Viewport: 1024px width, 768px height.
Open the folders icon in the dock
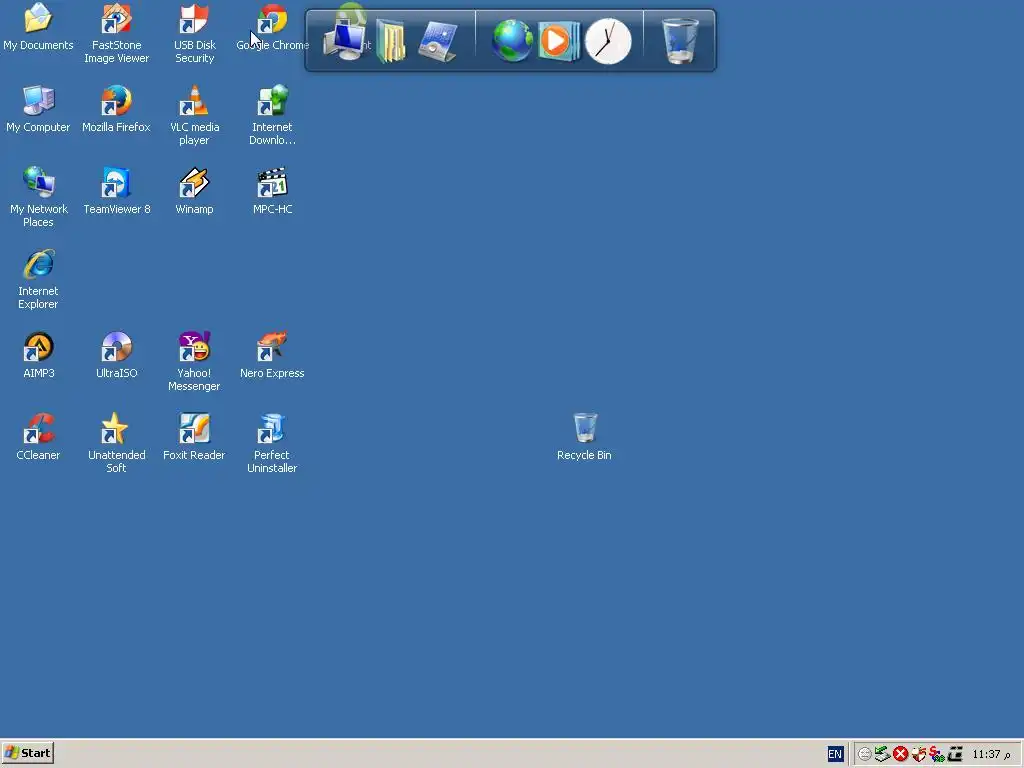click(x=391, y=41)
